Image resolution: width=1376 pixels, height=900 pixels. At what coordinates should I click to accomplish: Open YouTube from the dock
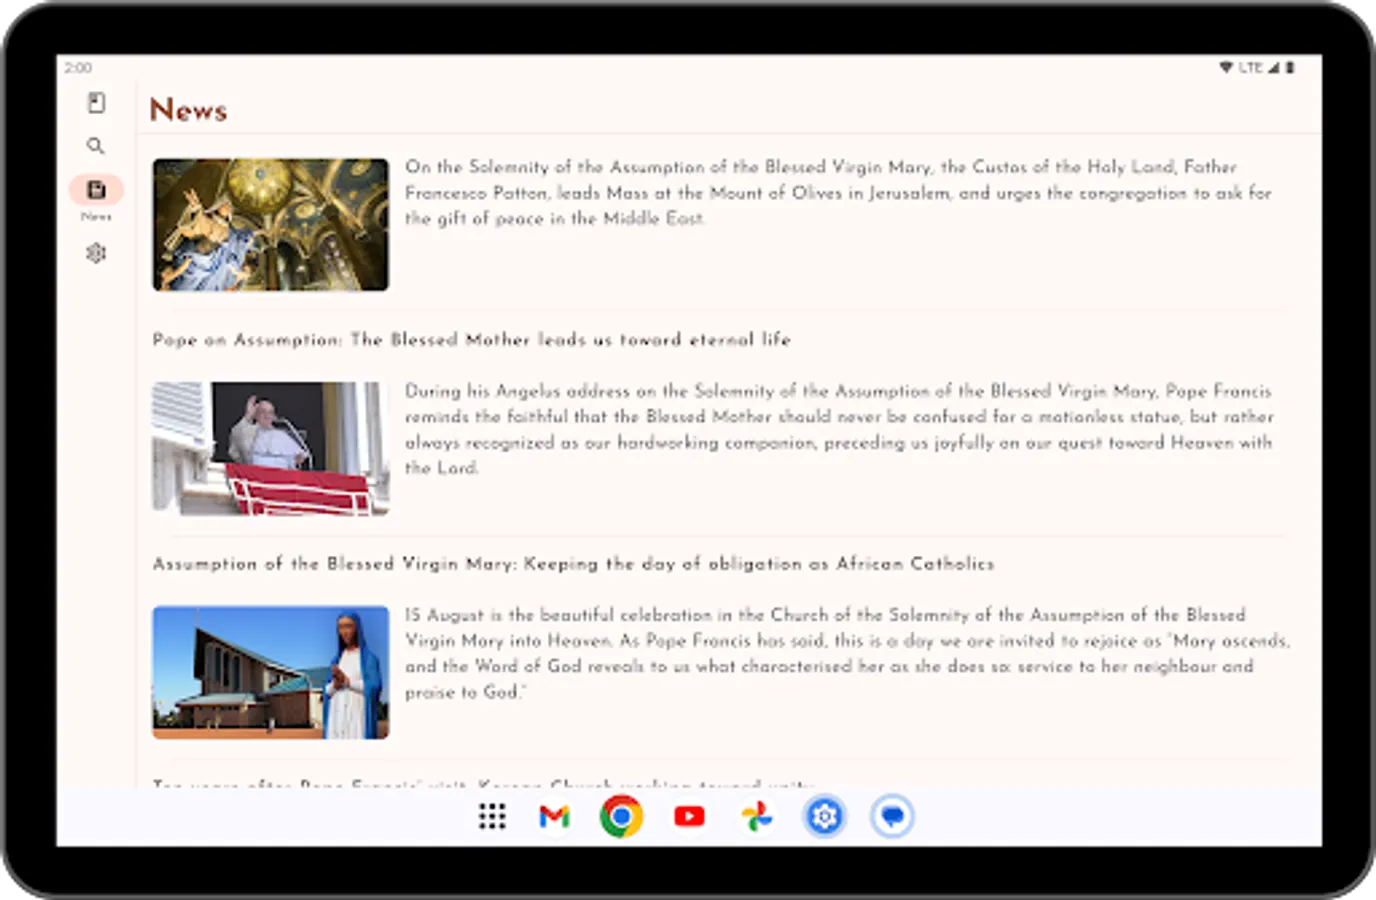pos(690,817)
